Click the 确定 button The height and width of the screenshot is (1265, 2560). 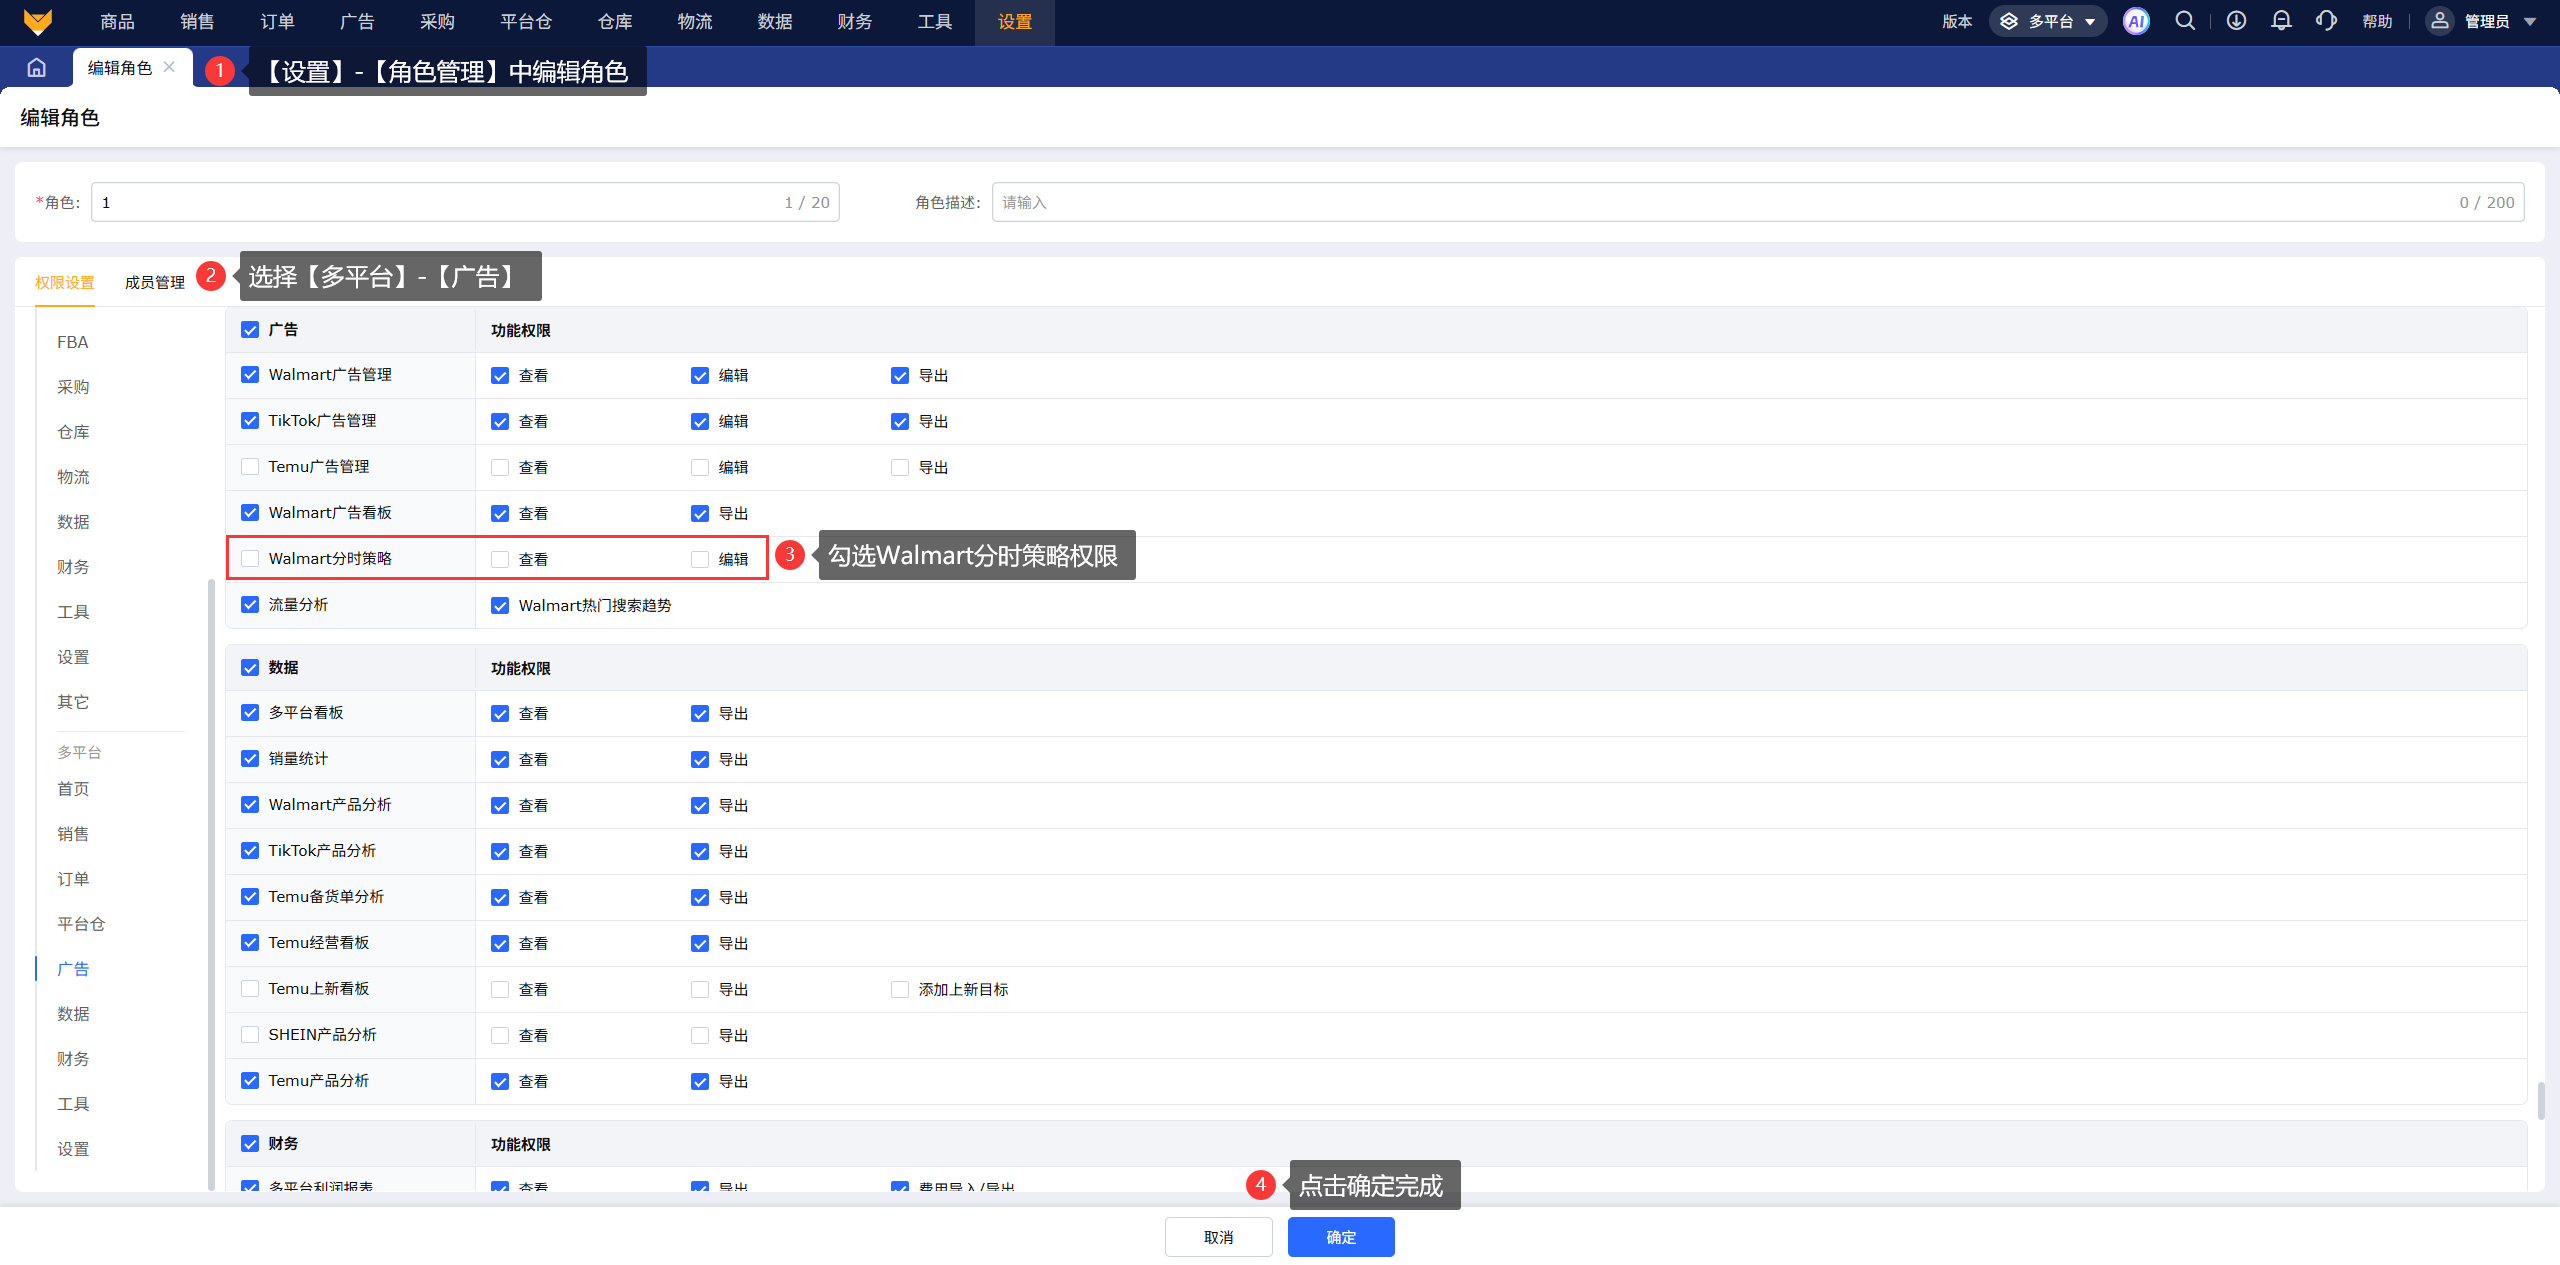tap(1340, 1237)
